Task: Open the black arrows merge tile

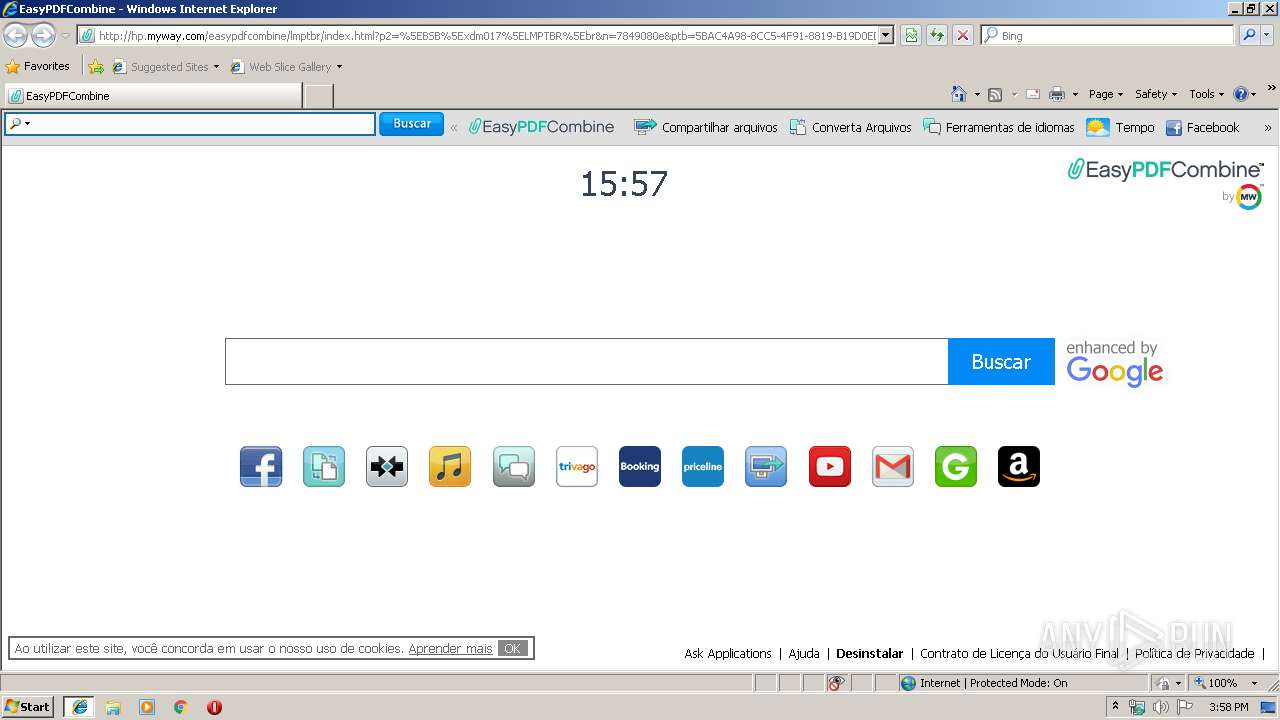Action: [387, 467]
